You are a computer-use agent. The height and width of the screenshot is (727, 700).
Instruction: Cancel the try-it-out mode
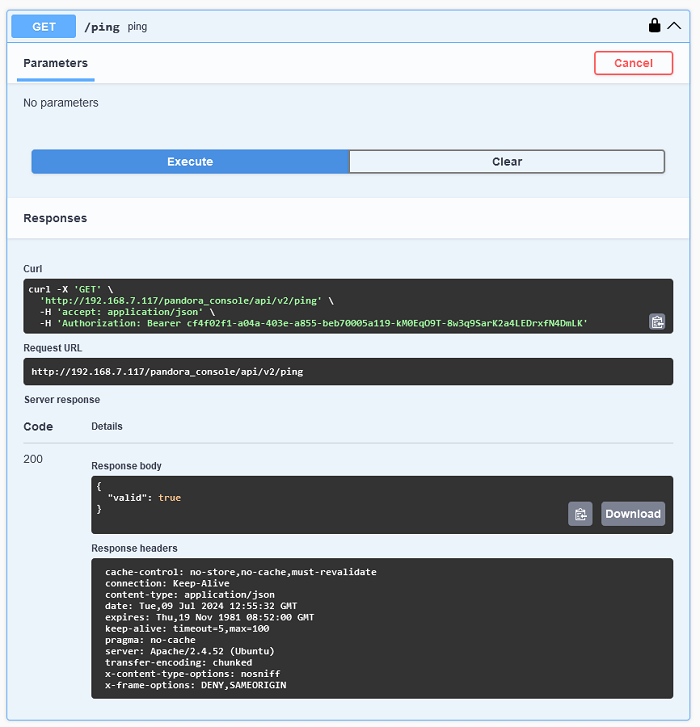tap(633, 63)
